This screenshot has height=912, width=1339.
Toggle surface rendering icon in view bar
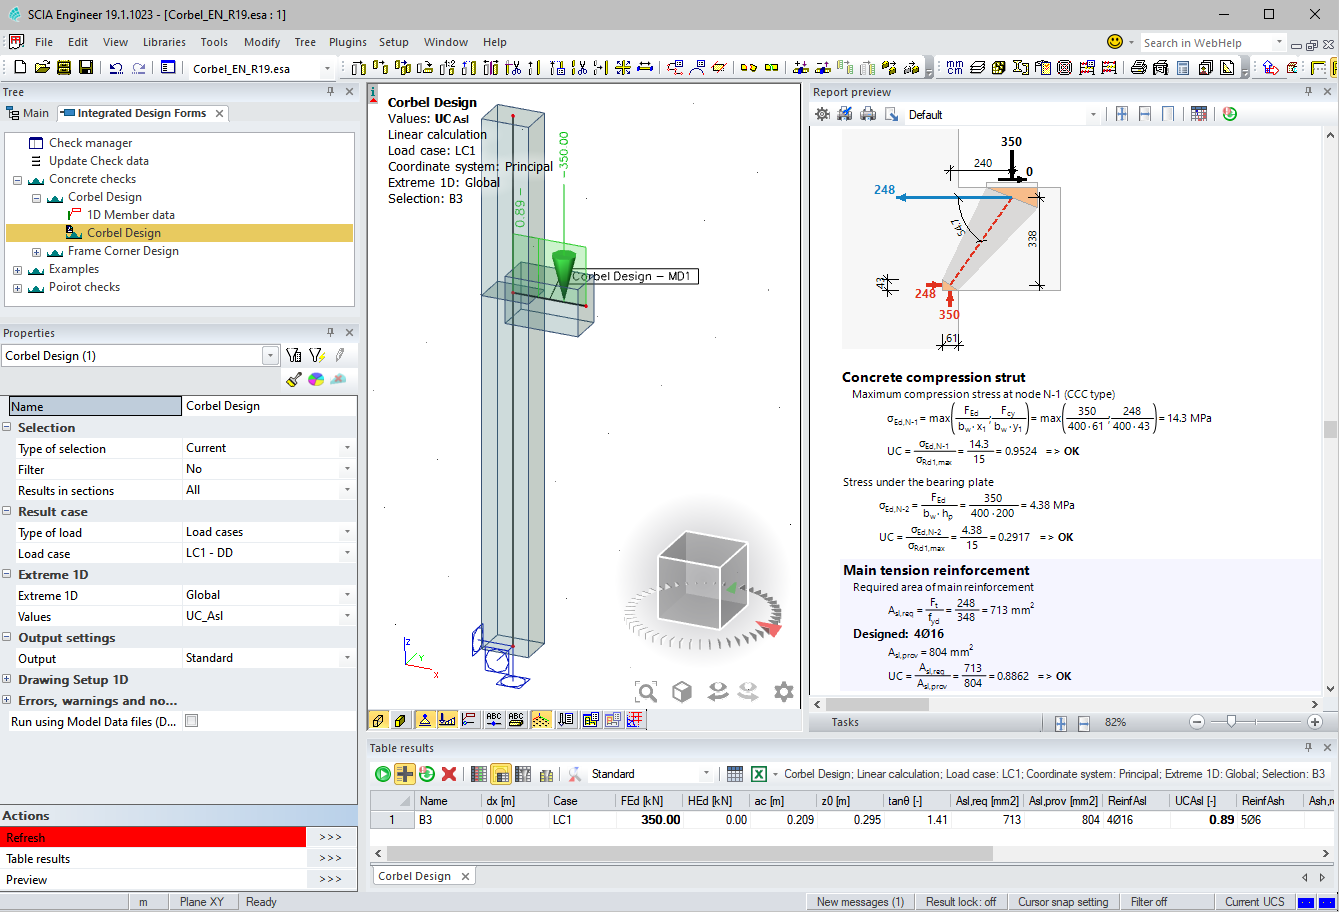pyautogui.click(x=400, y=719)
